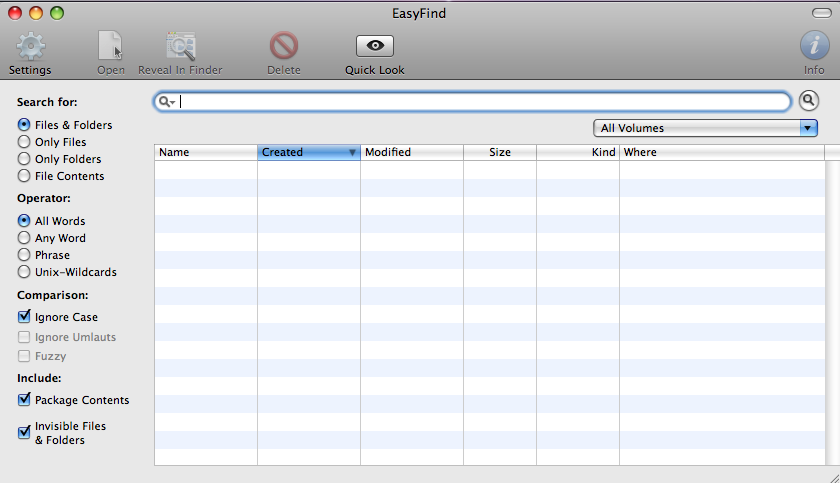Sort results by the Name column
840x483 pixels.
pyautogui.click(x=205, y=152)
